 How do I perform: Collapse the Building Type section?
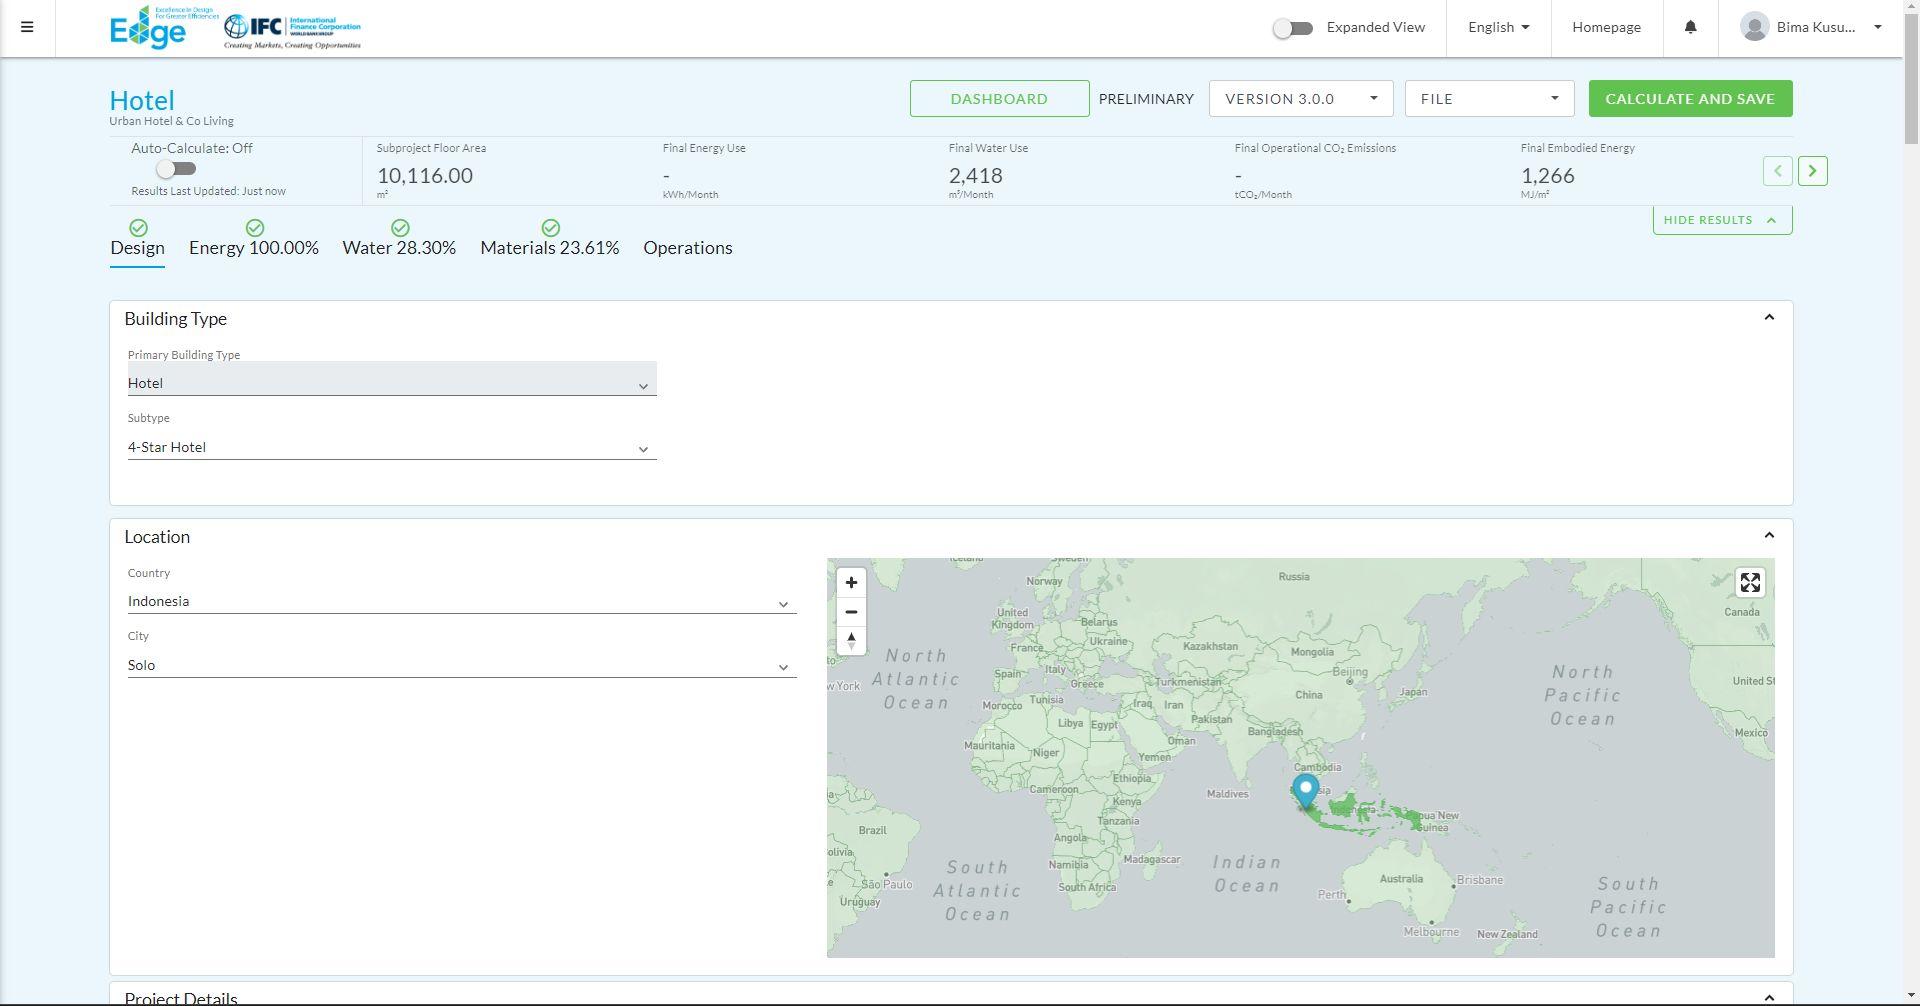point(1768,318)
